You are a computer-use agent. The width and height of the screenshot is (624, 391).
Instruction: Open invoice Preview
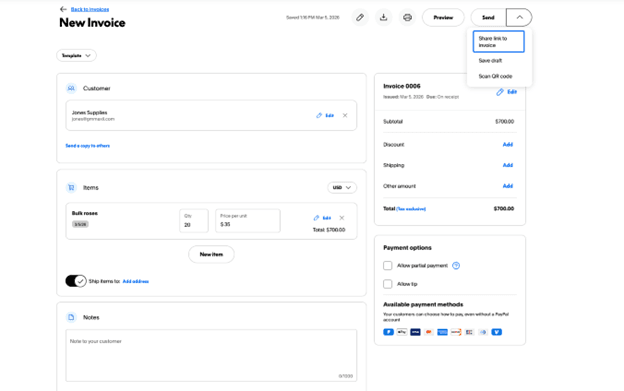coord(443,18)
